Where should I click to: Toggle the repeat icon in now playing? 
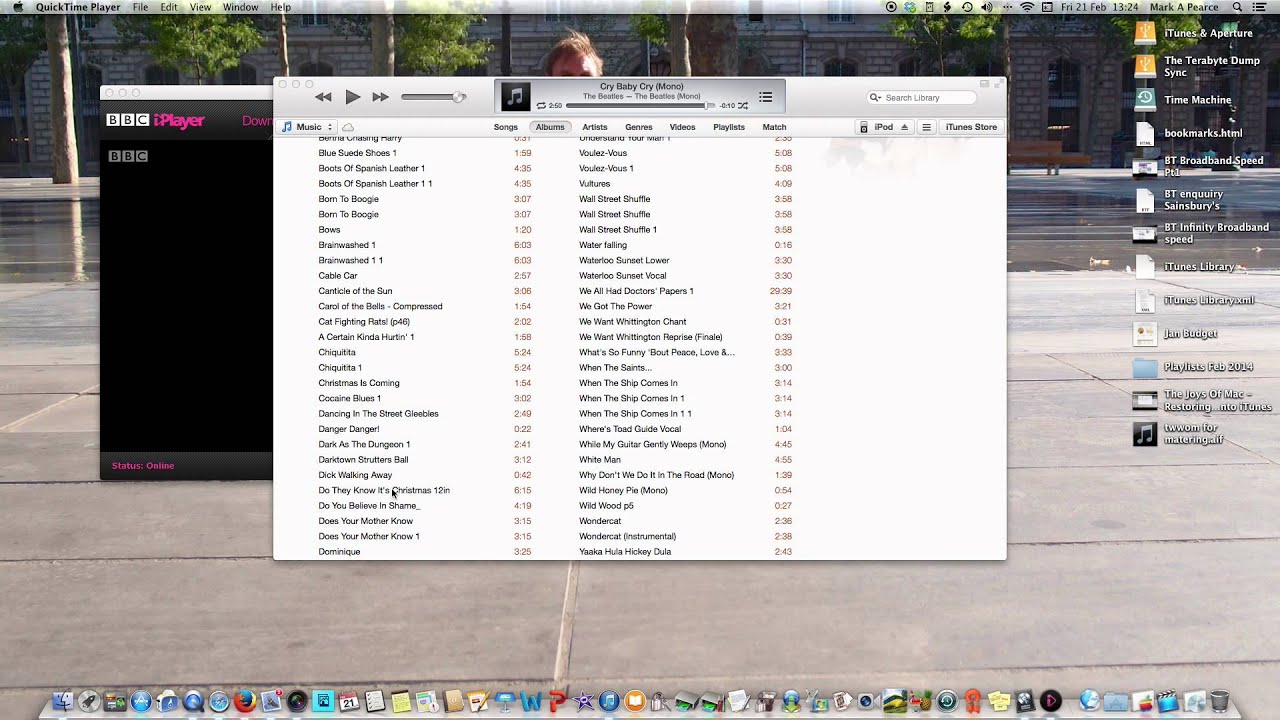[541, 105]
